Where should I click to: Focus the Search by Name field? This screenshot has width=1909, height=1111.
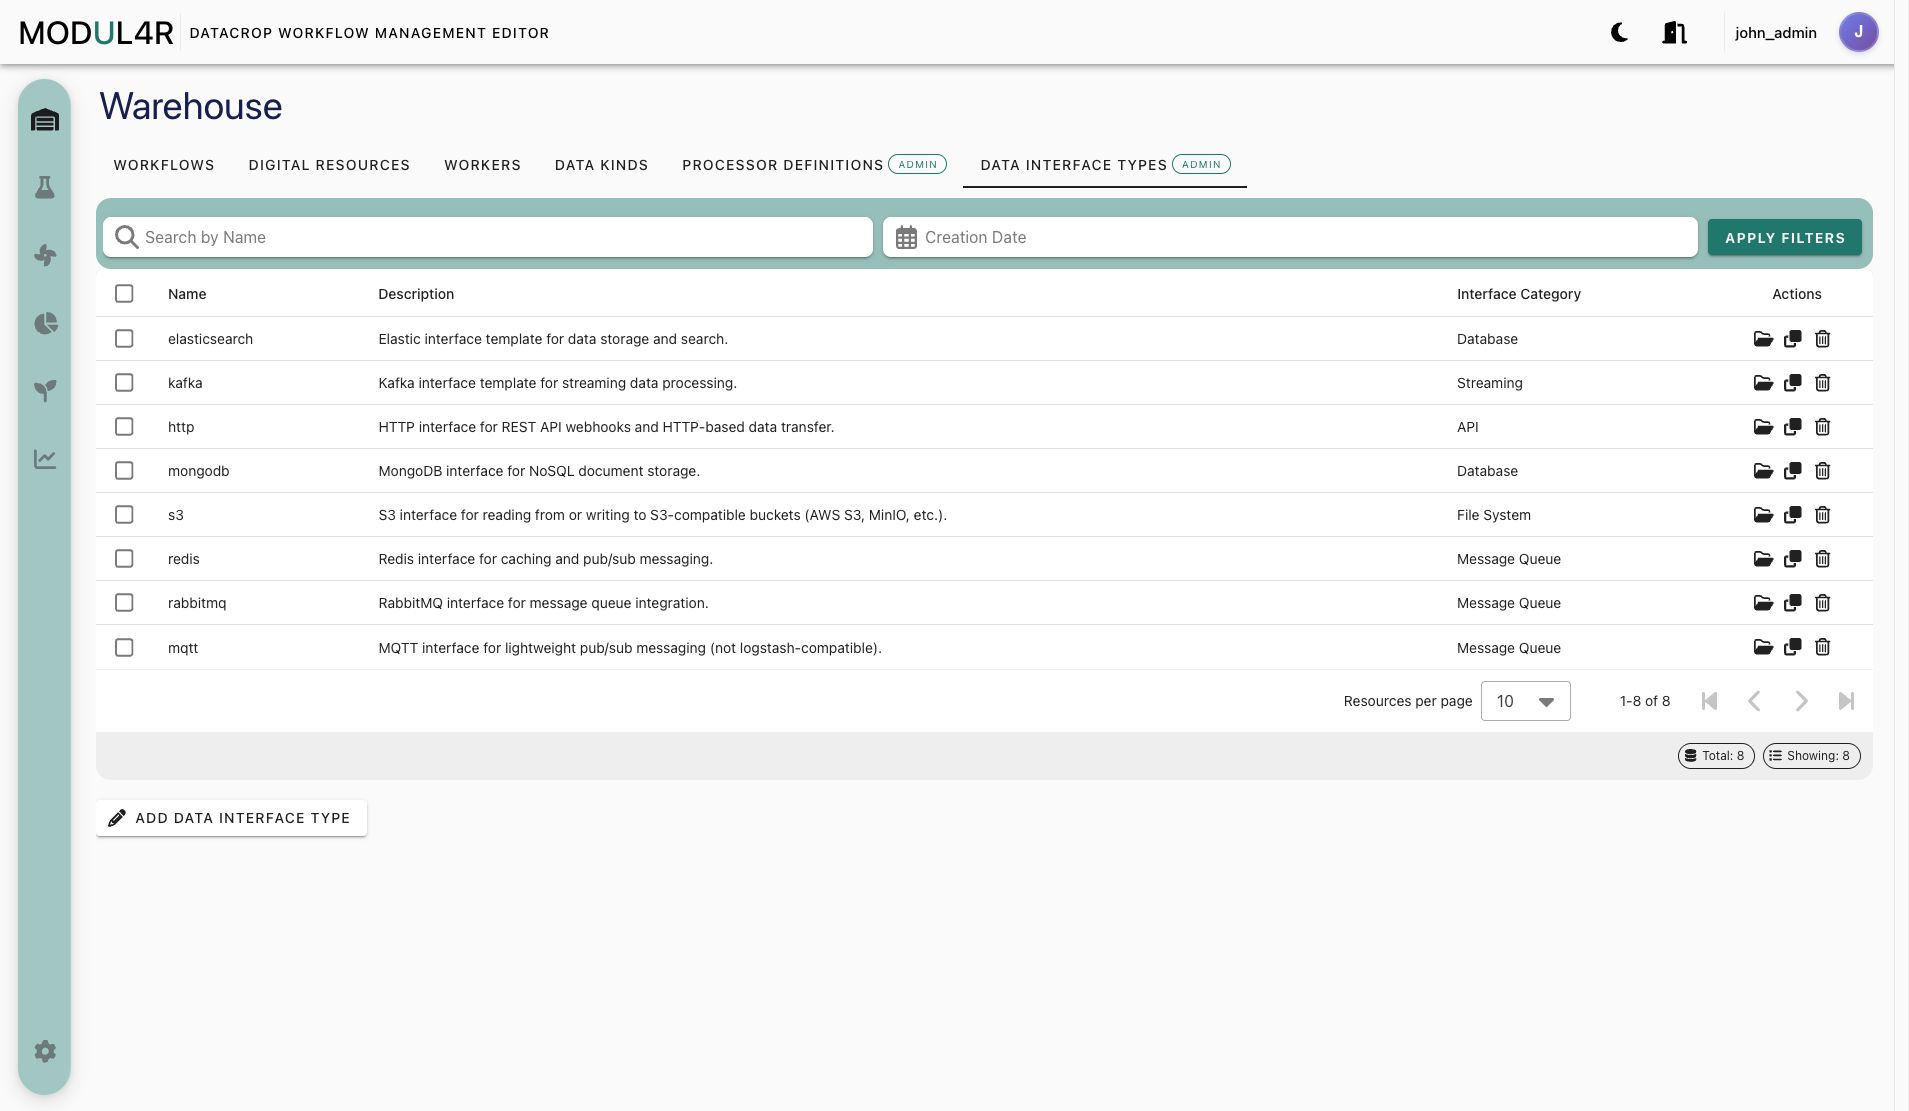tap(488, 237)
